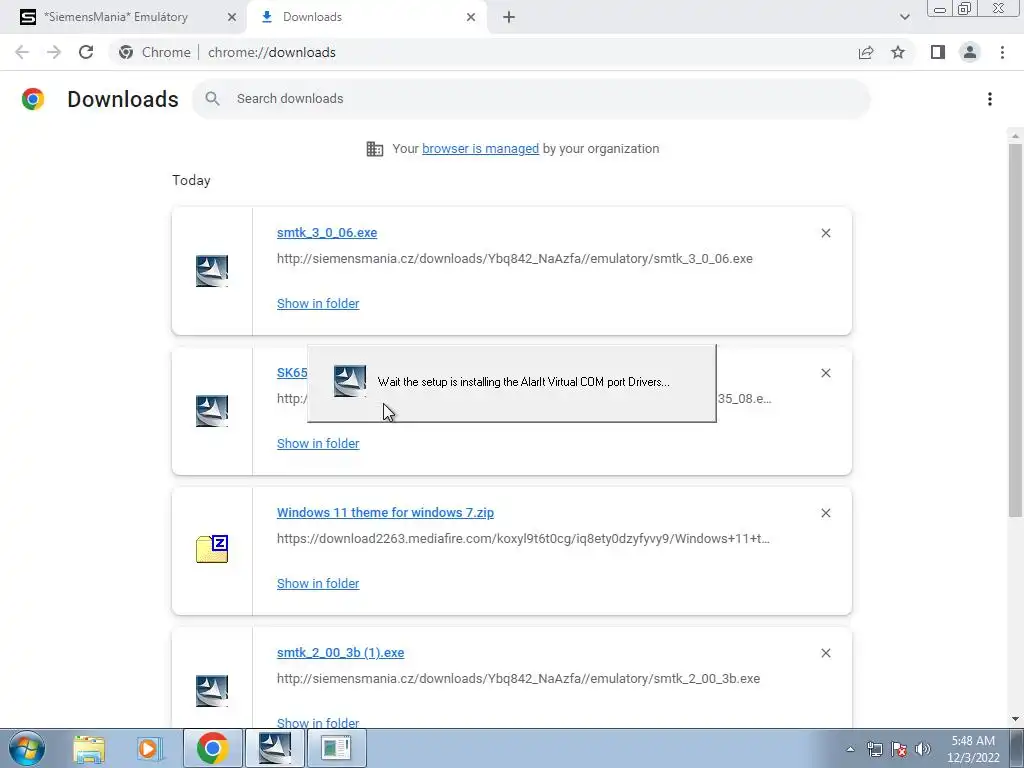Image resolution: width=1024 pixels, height=768 pixels.
Task: Reload the page using the refresh icon
Action: (86, 52)
